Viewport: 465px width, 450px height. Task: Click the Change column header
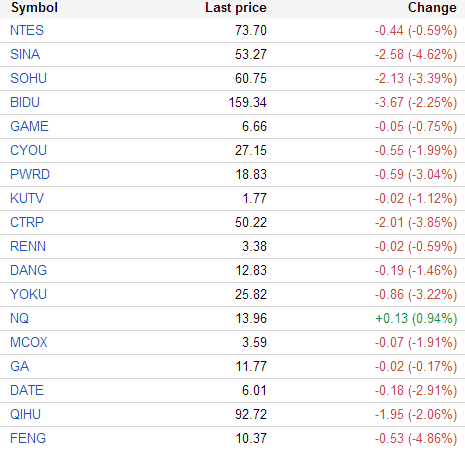[432, 8]
